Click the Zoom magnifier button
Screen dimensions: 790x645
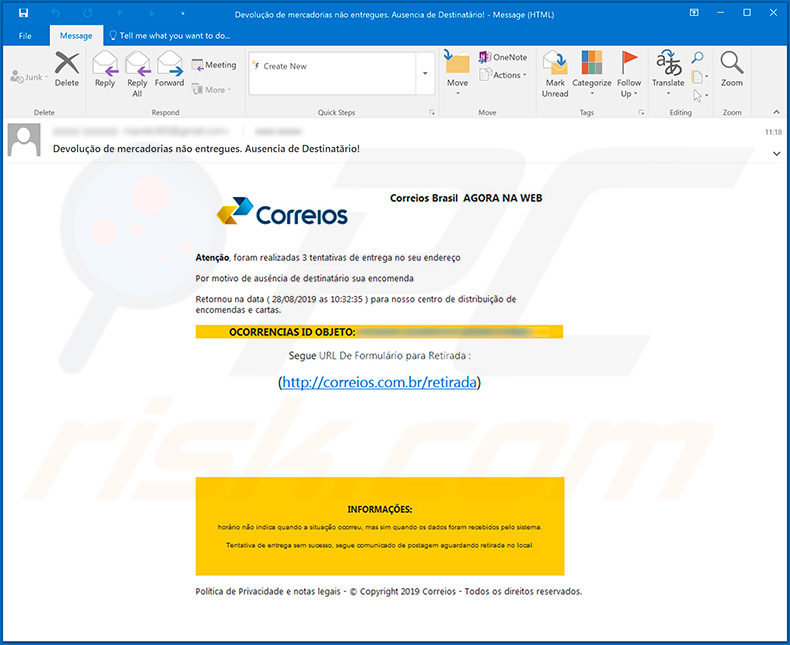coord(732,70)
